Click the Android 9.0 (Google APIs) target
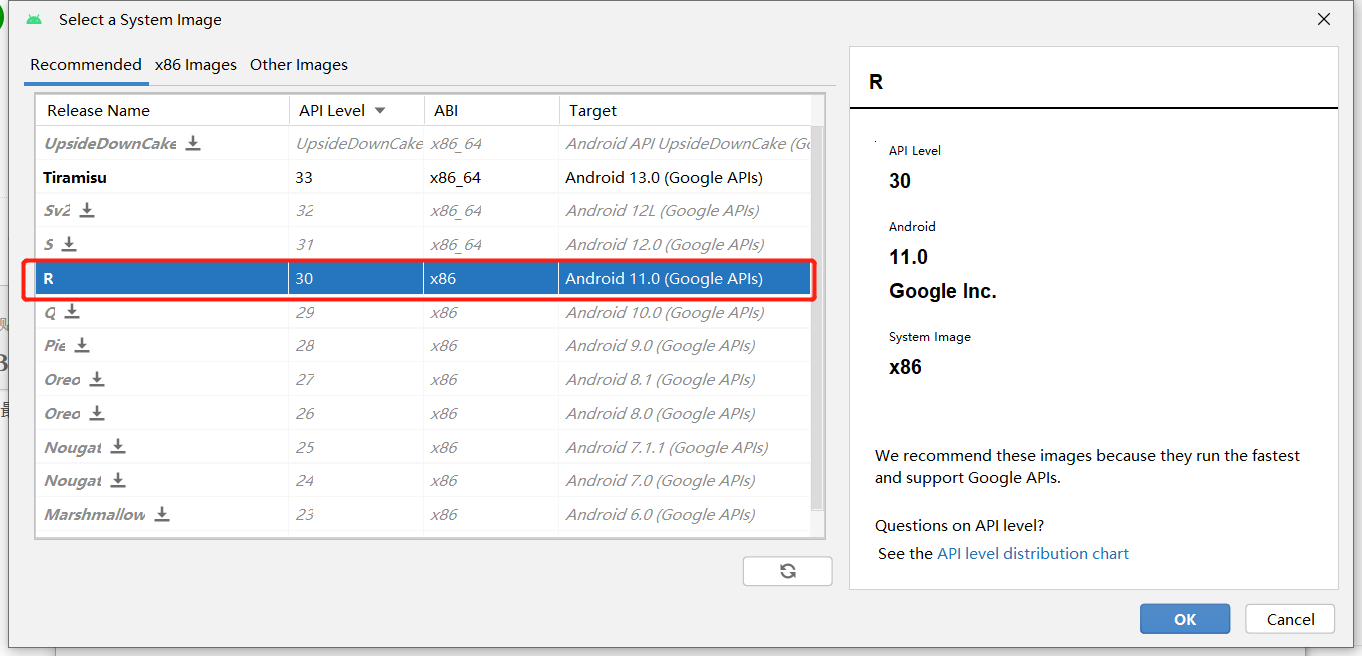 [660, 345]
